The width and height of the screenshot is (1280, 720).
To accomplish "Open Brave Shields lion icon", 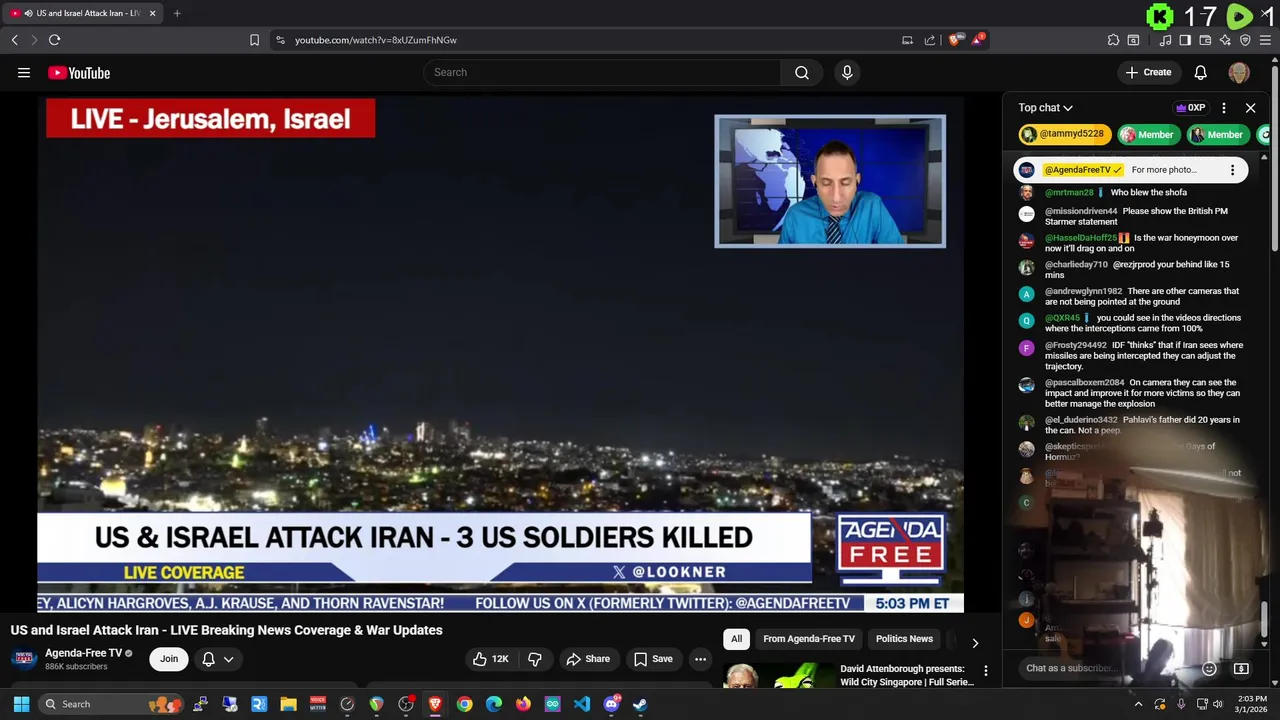I will pyautogui.click(x=954, y=40).
